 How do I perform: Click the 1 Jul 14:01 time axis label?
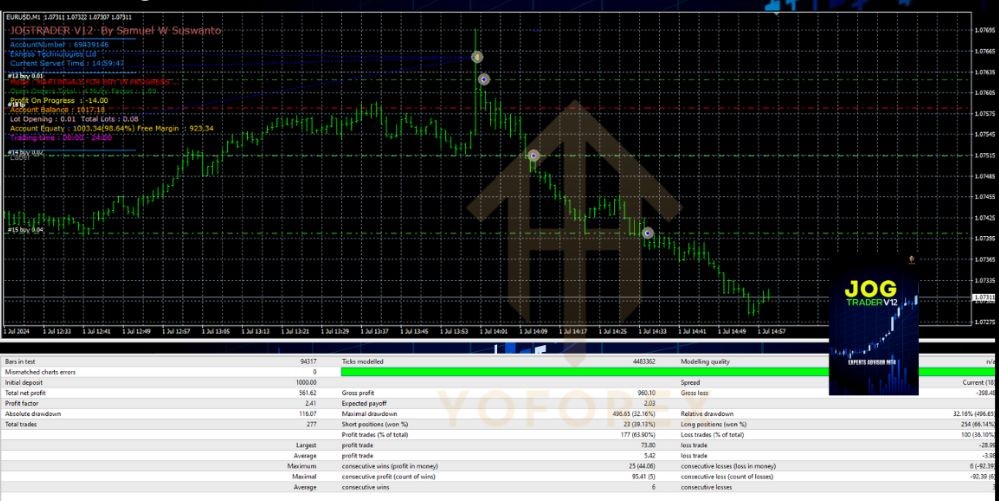pos(493,331)
